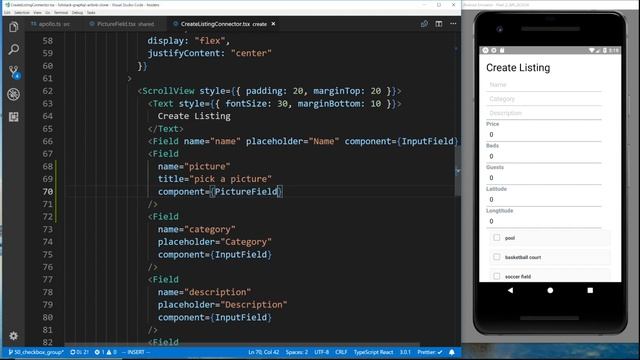This screenshot has height=360, width=640.
Task: Click the Latitude input showing 0
Action: pyautogui.click(x=544, y=200)
